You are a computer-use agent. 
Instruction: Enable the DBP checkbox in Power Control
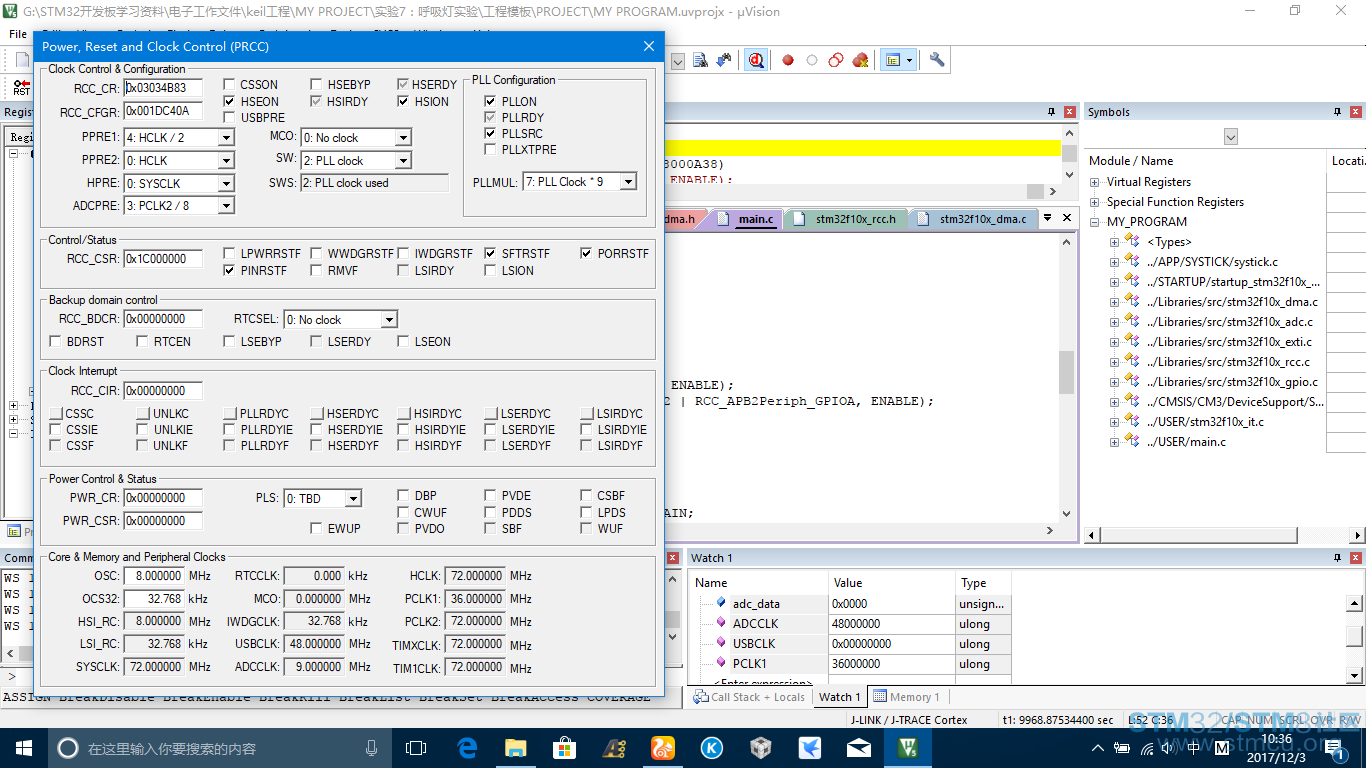tap(403, 495)
